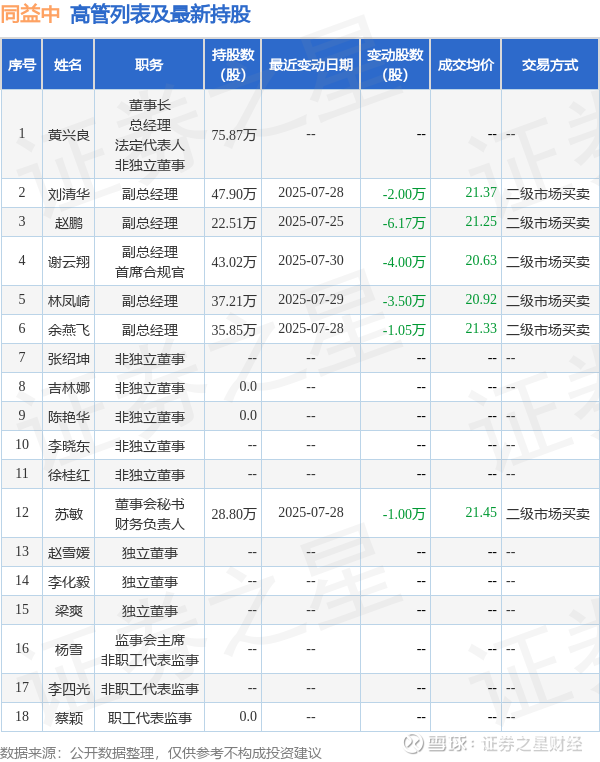This screenshot has height=762, width=600.
Task: Click the 董事会秘书 position text
Action: pyautogui.click(x=150, y=504)
